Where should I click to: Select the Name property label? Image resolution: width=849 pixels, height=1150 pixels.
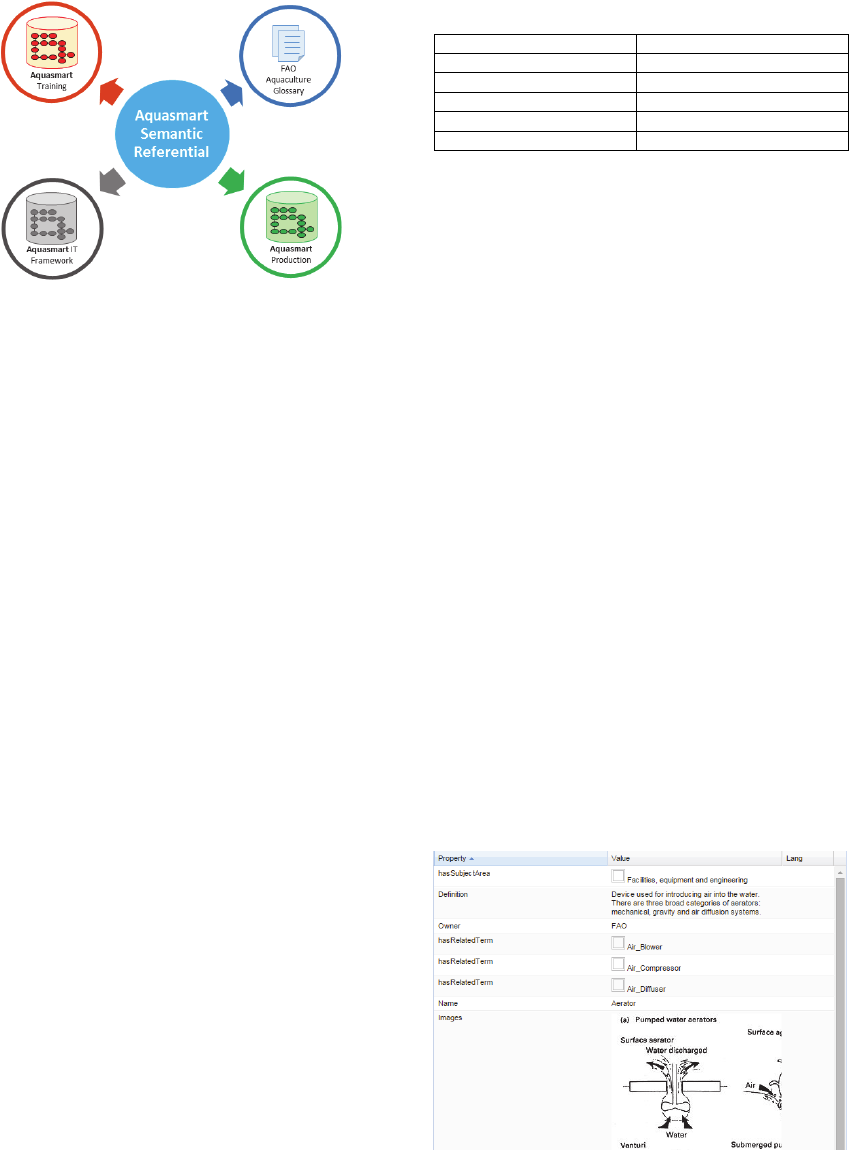click(447, 1003)
